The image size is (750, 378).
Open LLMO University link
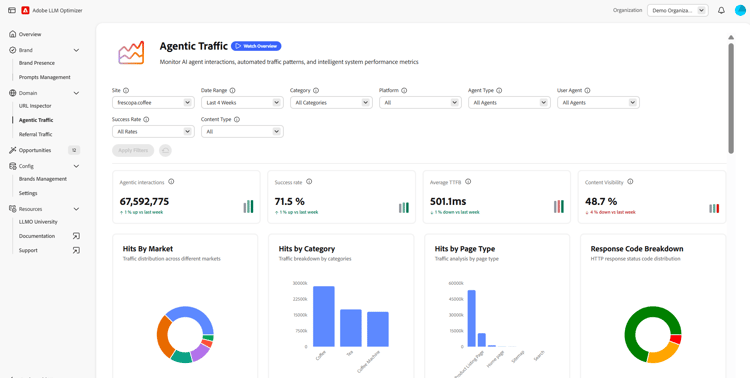[x=38, y=222]
